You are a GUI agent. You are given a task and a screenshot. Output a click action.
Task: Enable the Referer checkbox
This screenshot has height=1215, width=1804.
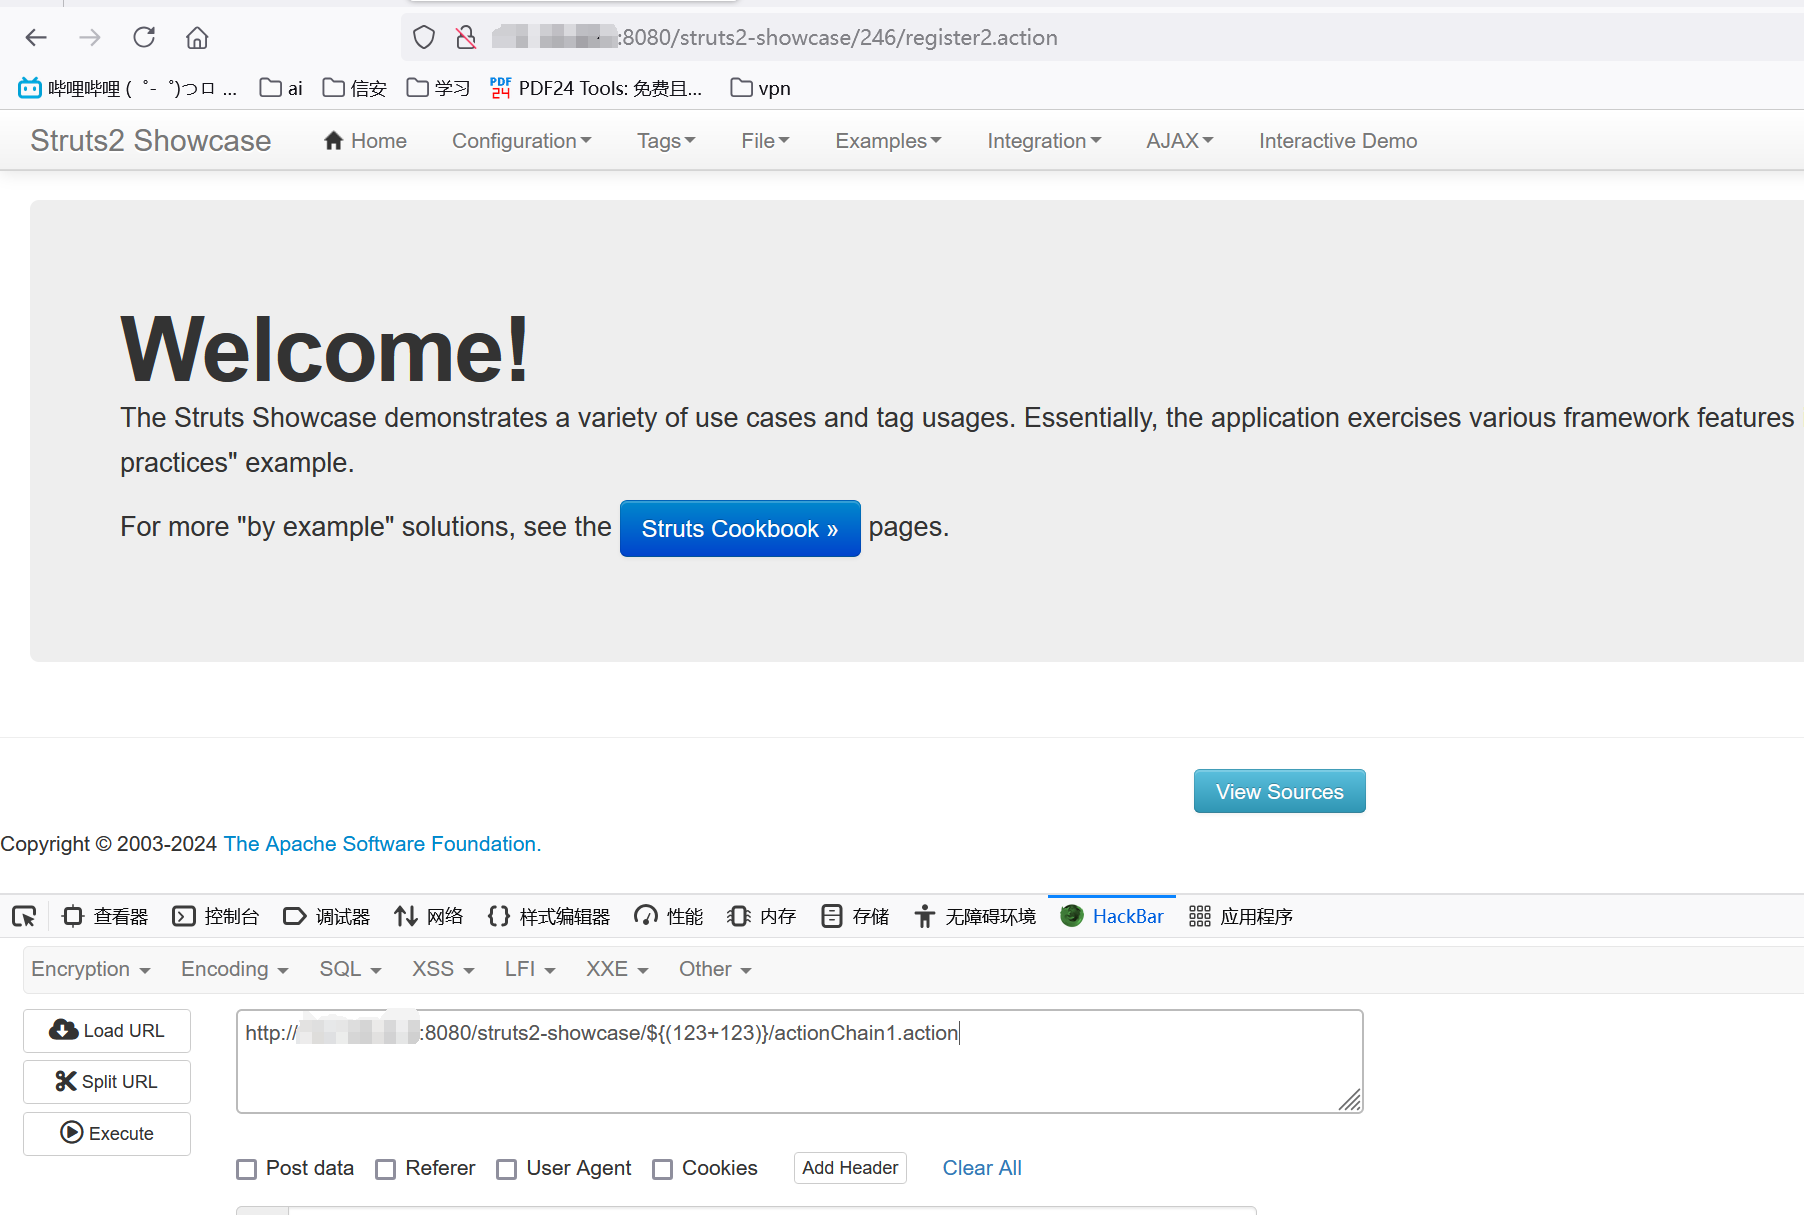pyautogui.click(x=385, y=1169)
